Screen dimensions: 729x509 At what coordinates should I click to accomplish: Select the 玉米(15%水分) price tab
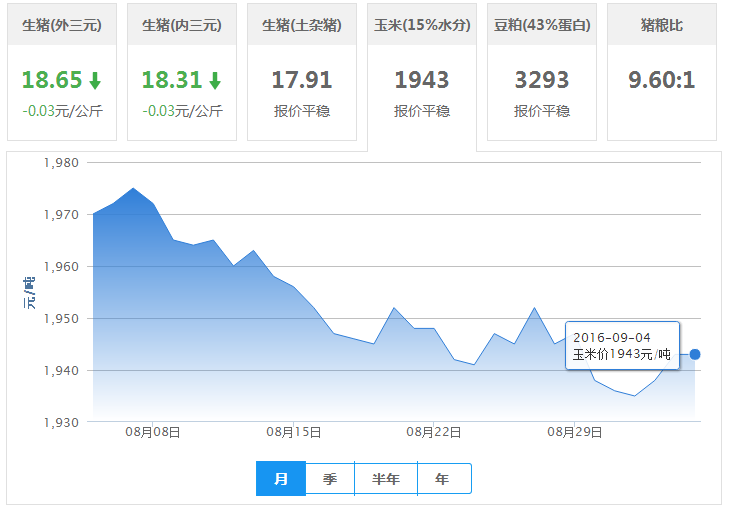click(422, 77)
